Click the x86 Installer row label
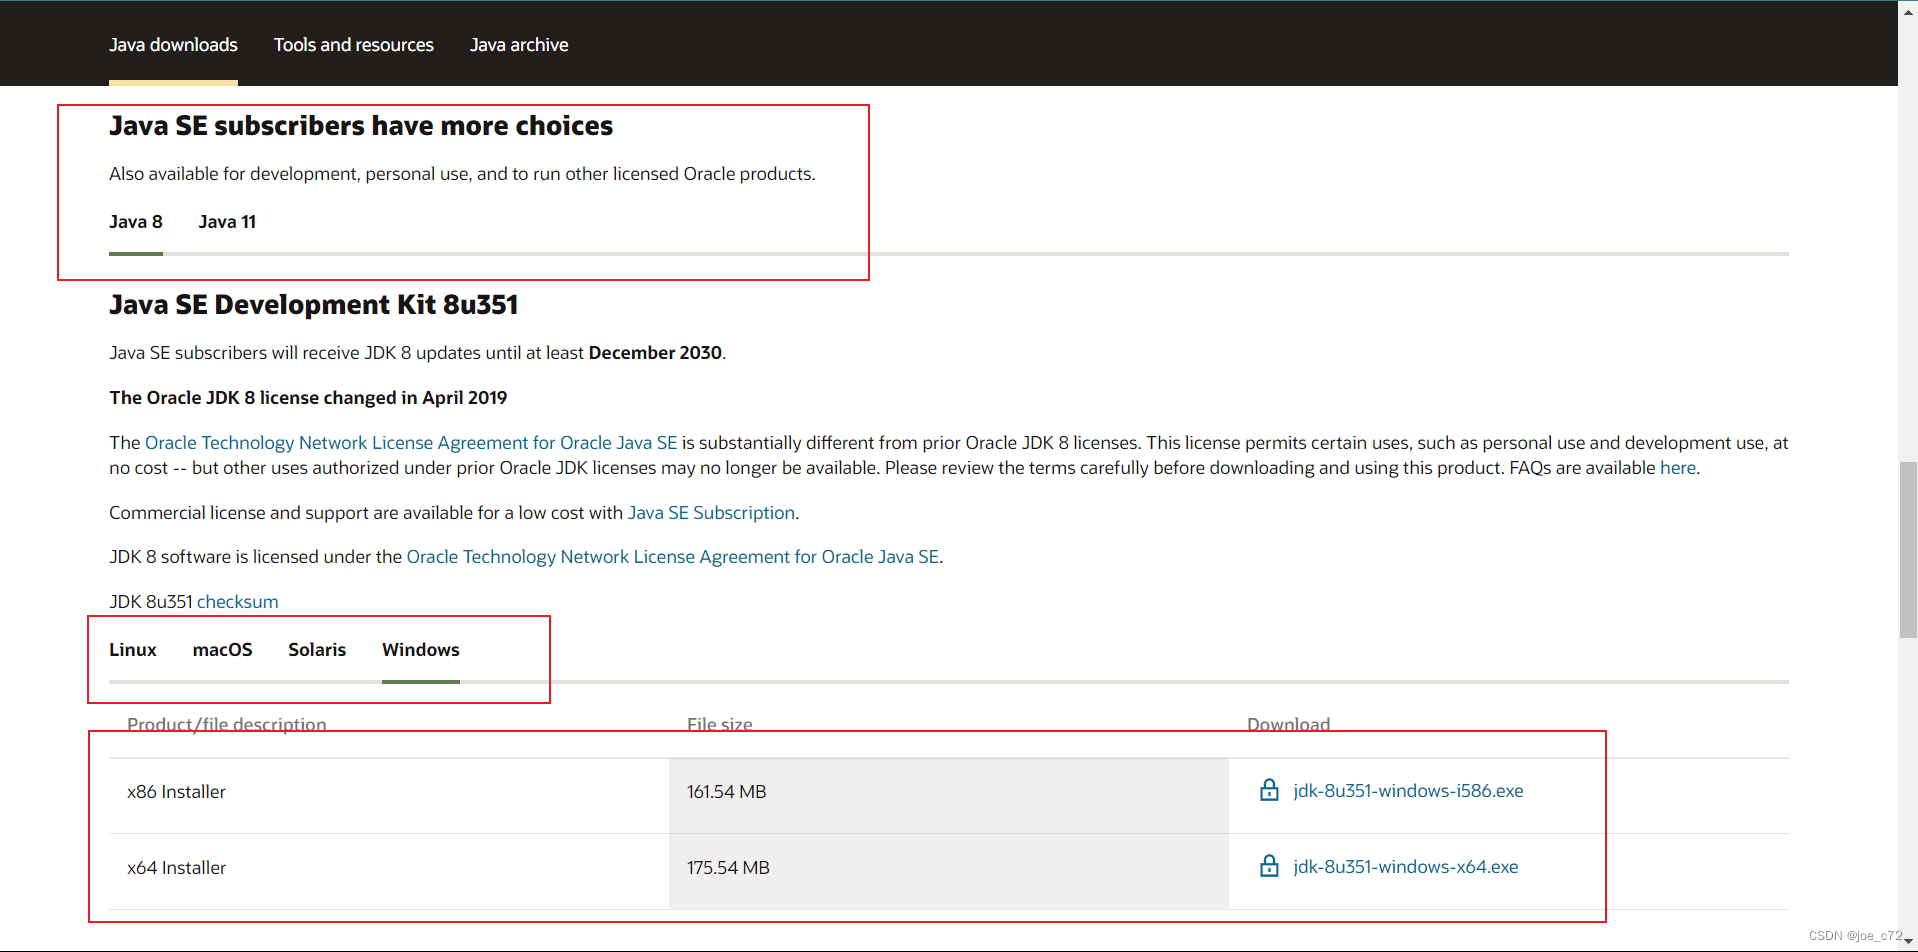Screen dimensions: 1918x952 pyautogui.click(x=176, y=792)
